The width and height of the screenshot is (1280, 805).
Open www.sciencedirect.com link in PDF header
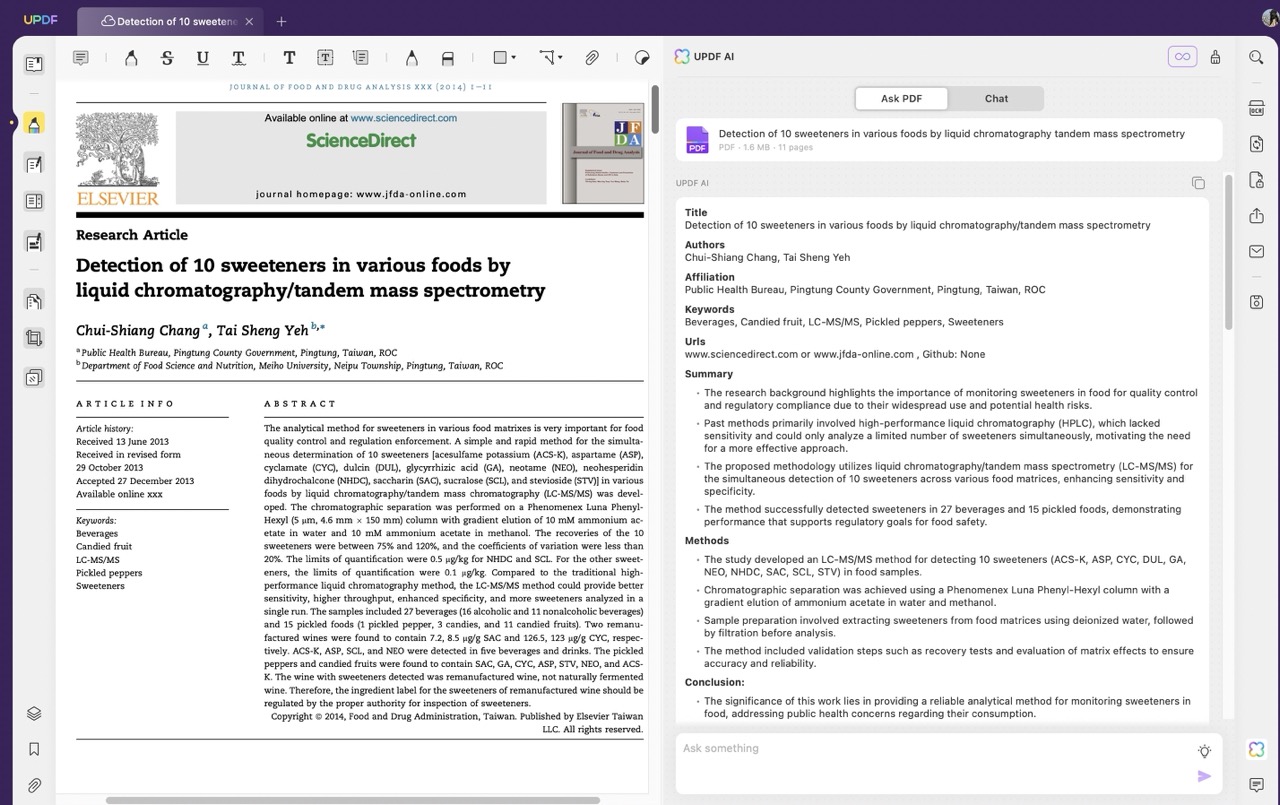point(404,118)
